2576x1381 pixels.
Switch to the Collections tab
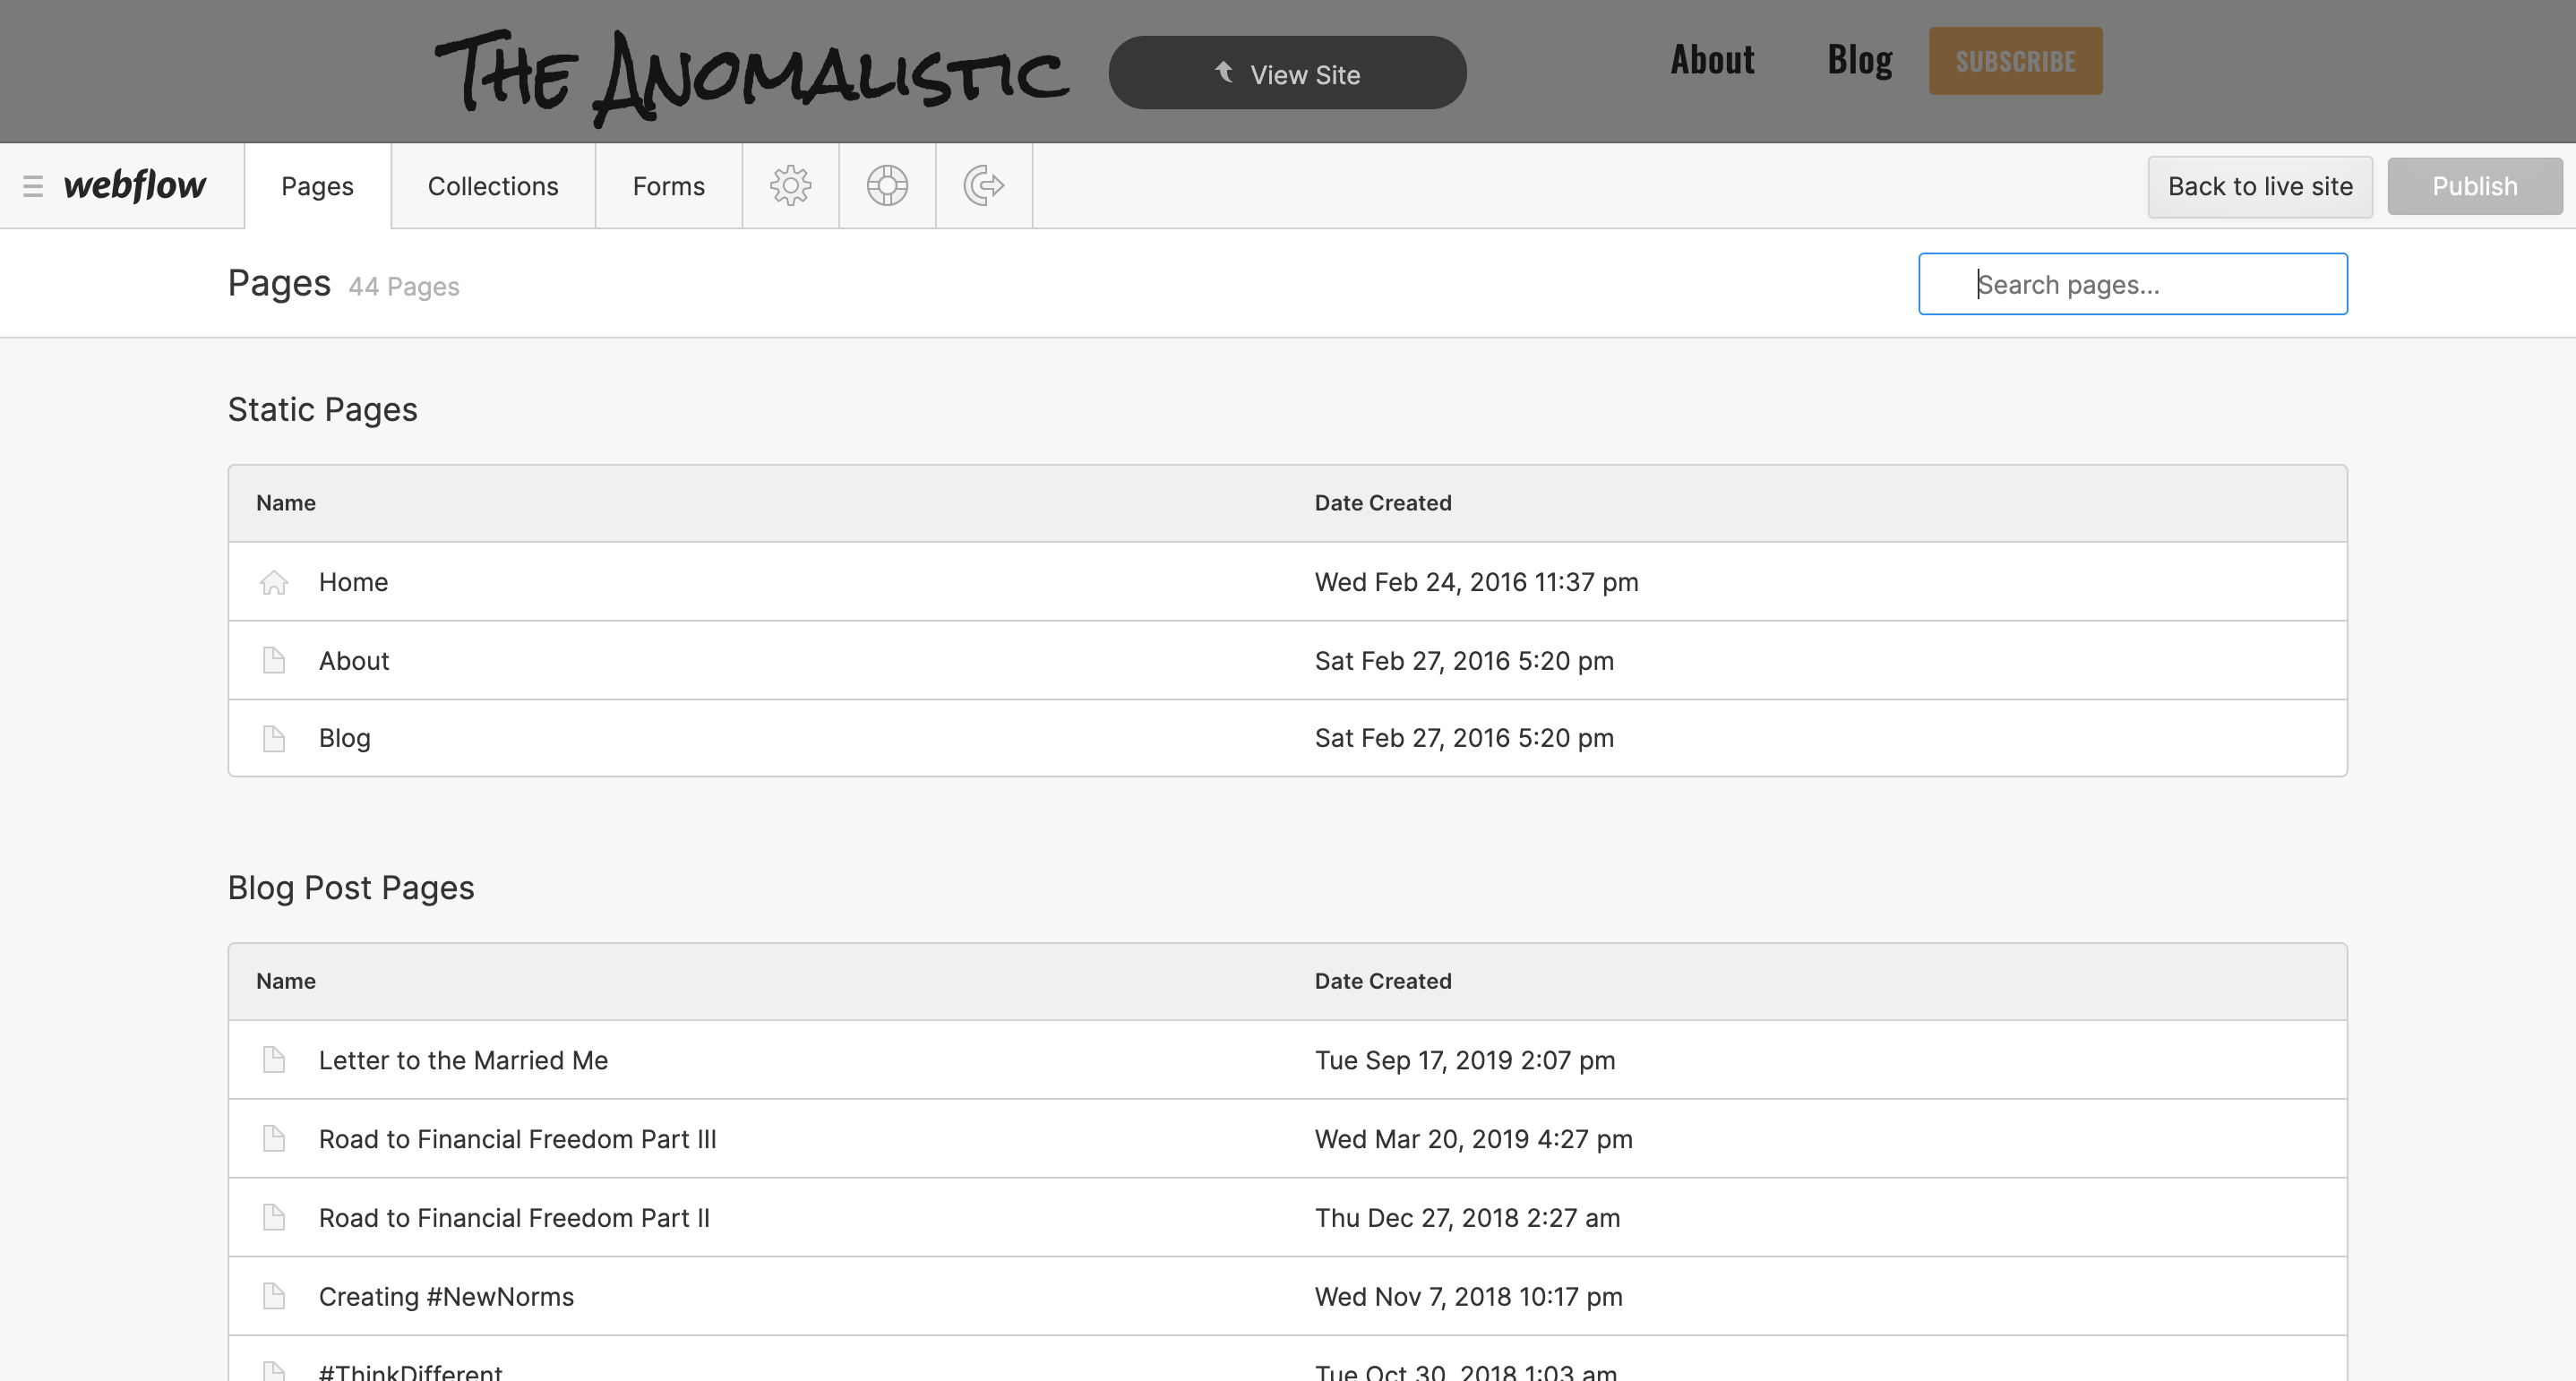[x=493, y=186]
